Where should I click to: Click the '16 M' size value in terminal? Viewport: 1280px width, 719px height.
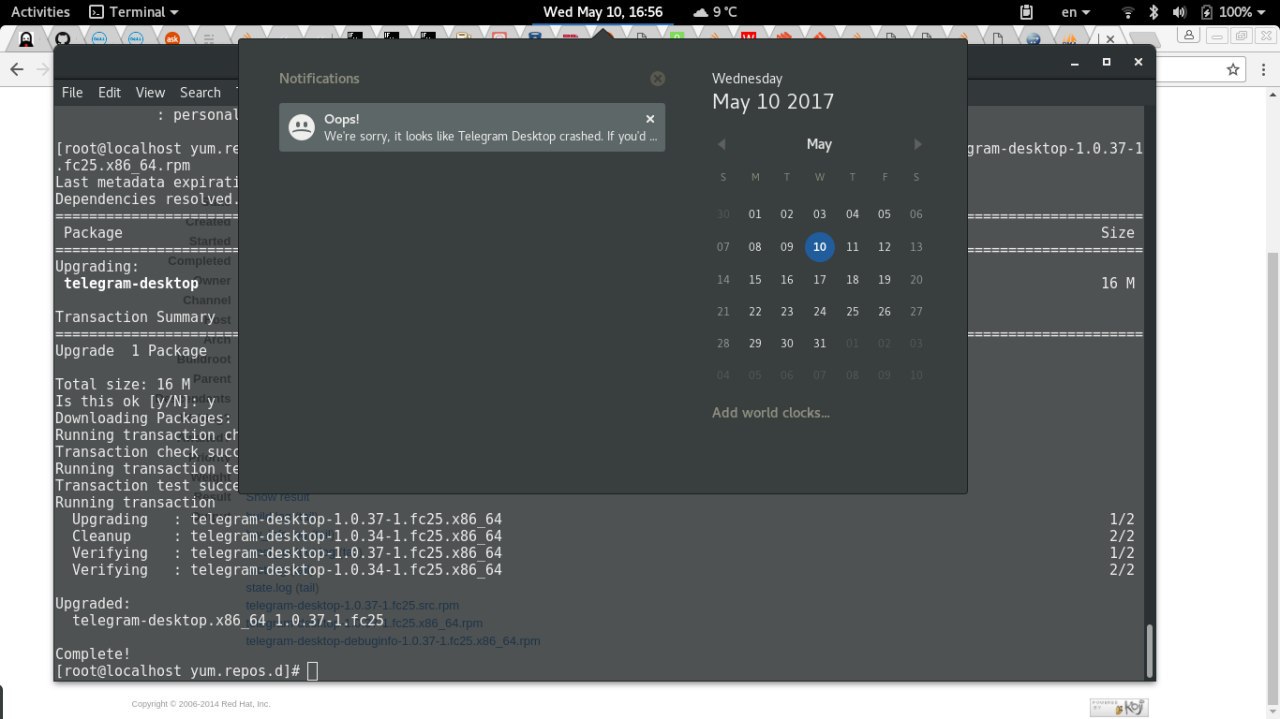click(1118, 283)
